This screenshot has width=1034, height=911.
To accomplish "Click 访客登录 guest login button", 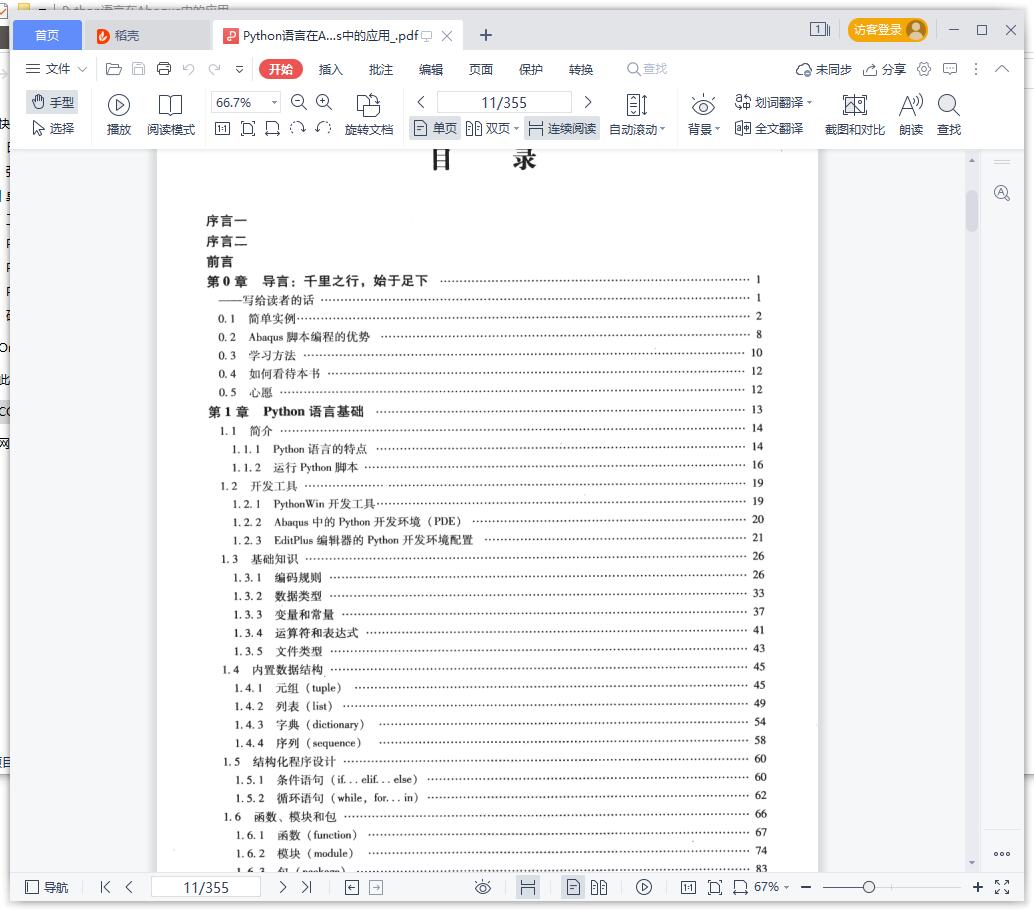I will (x=887, y=30).
